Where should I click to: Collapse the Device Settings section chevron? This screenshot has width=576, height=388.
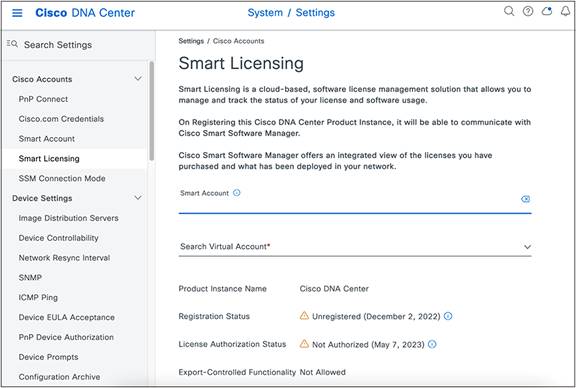(x=138, y=198)
